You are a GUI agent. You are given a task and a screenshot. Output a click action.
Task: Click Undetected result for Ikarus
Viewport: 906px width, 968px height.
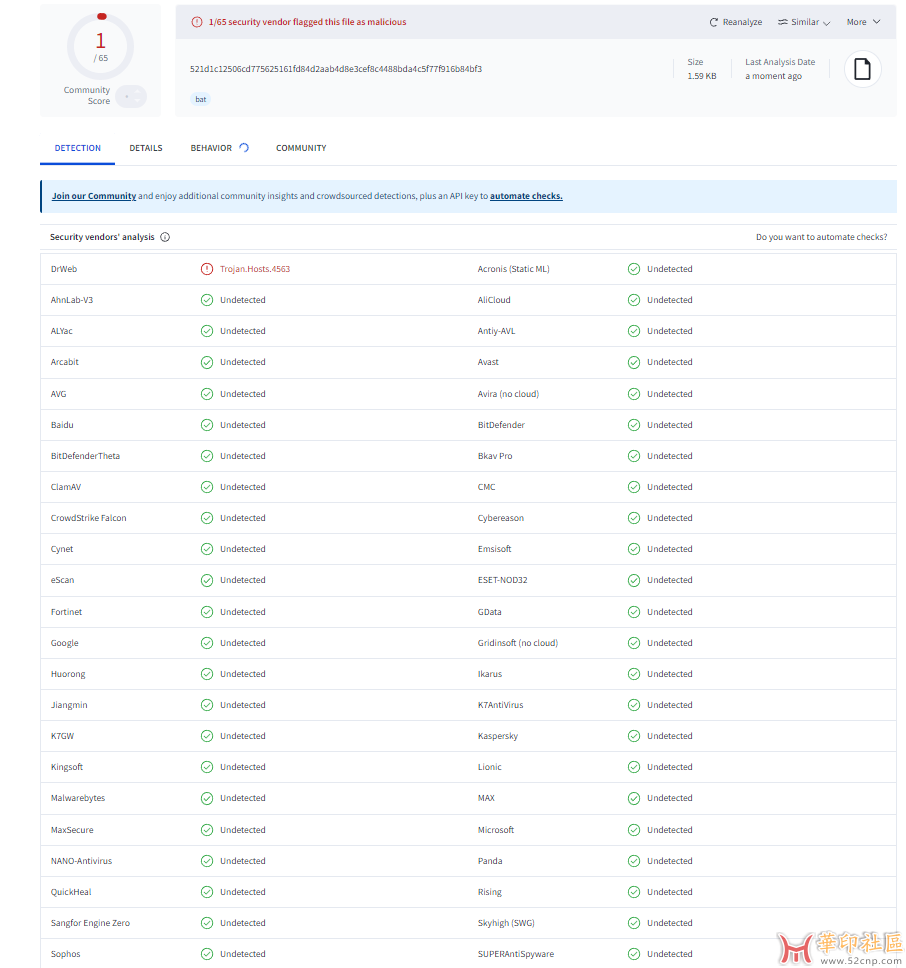click(670, 674)
